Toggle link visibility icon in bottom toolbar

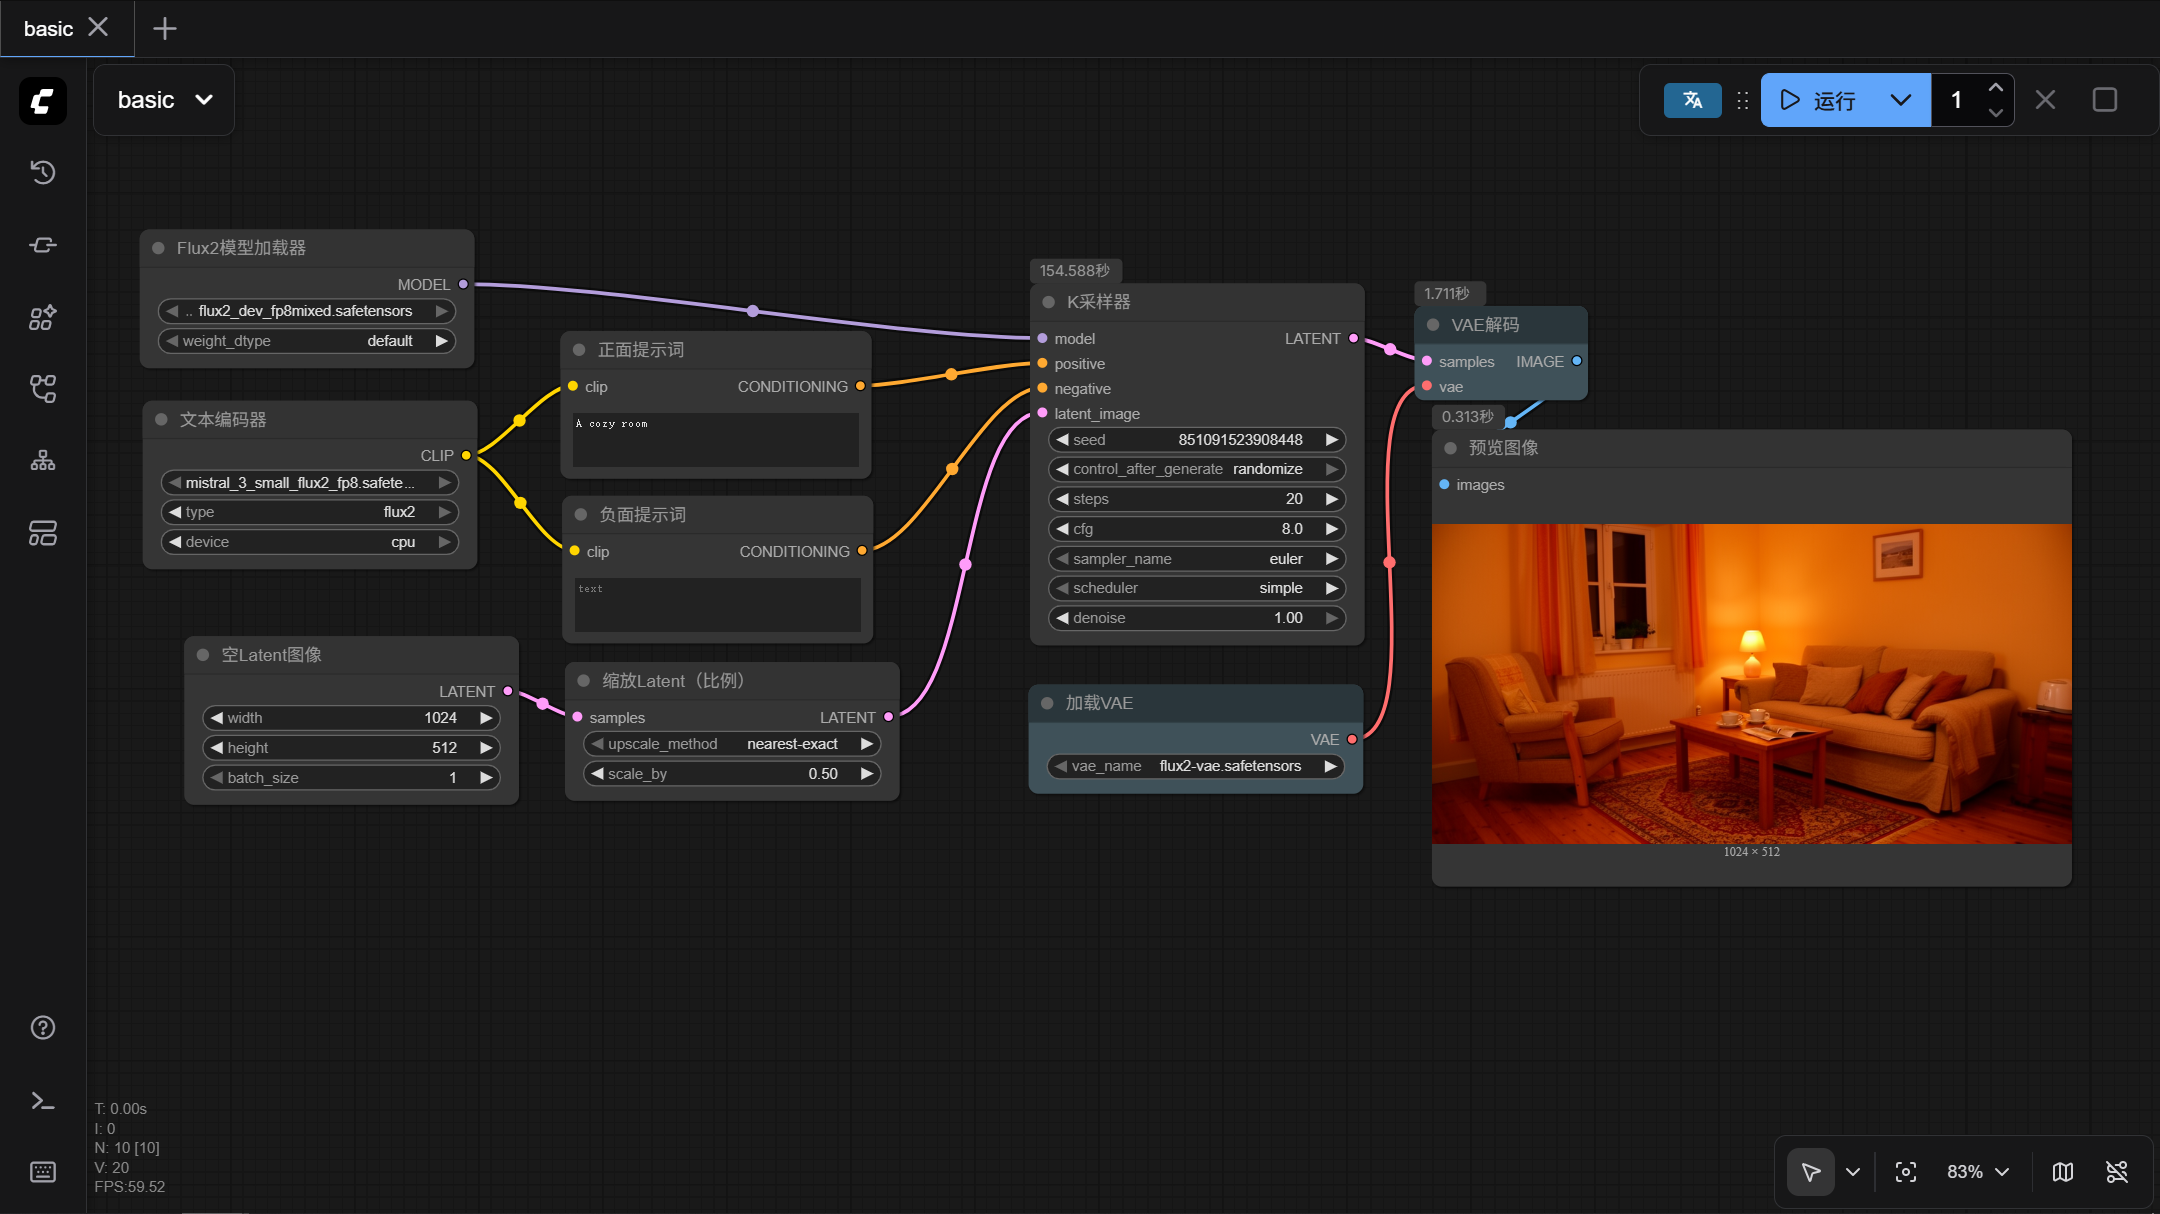click(x=2117, y=1172)
